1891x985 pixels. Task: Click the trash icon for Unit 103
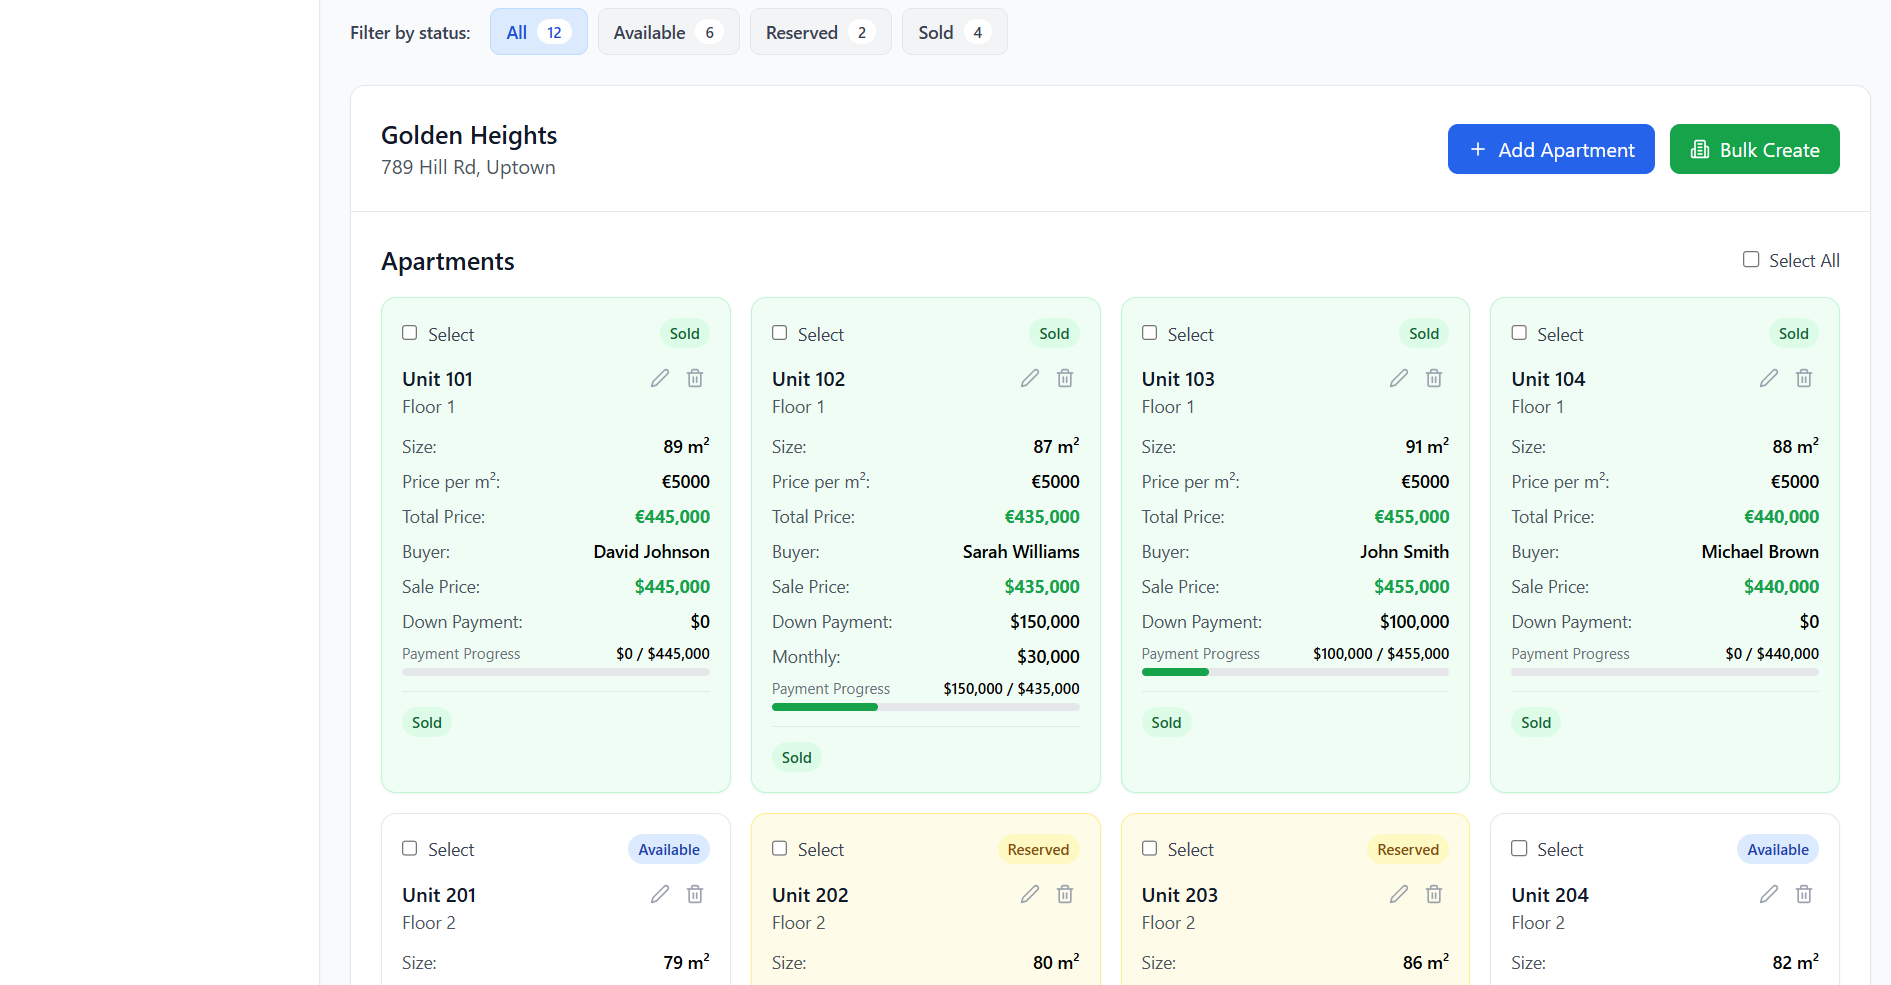pyautogui.click(x=1434, y=378)
